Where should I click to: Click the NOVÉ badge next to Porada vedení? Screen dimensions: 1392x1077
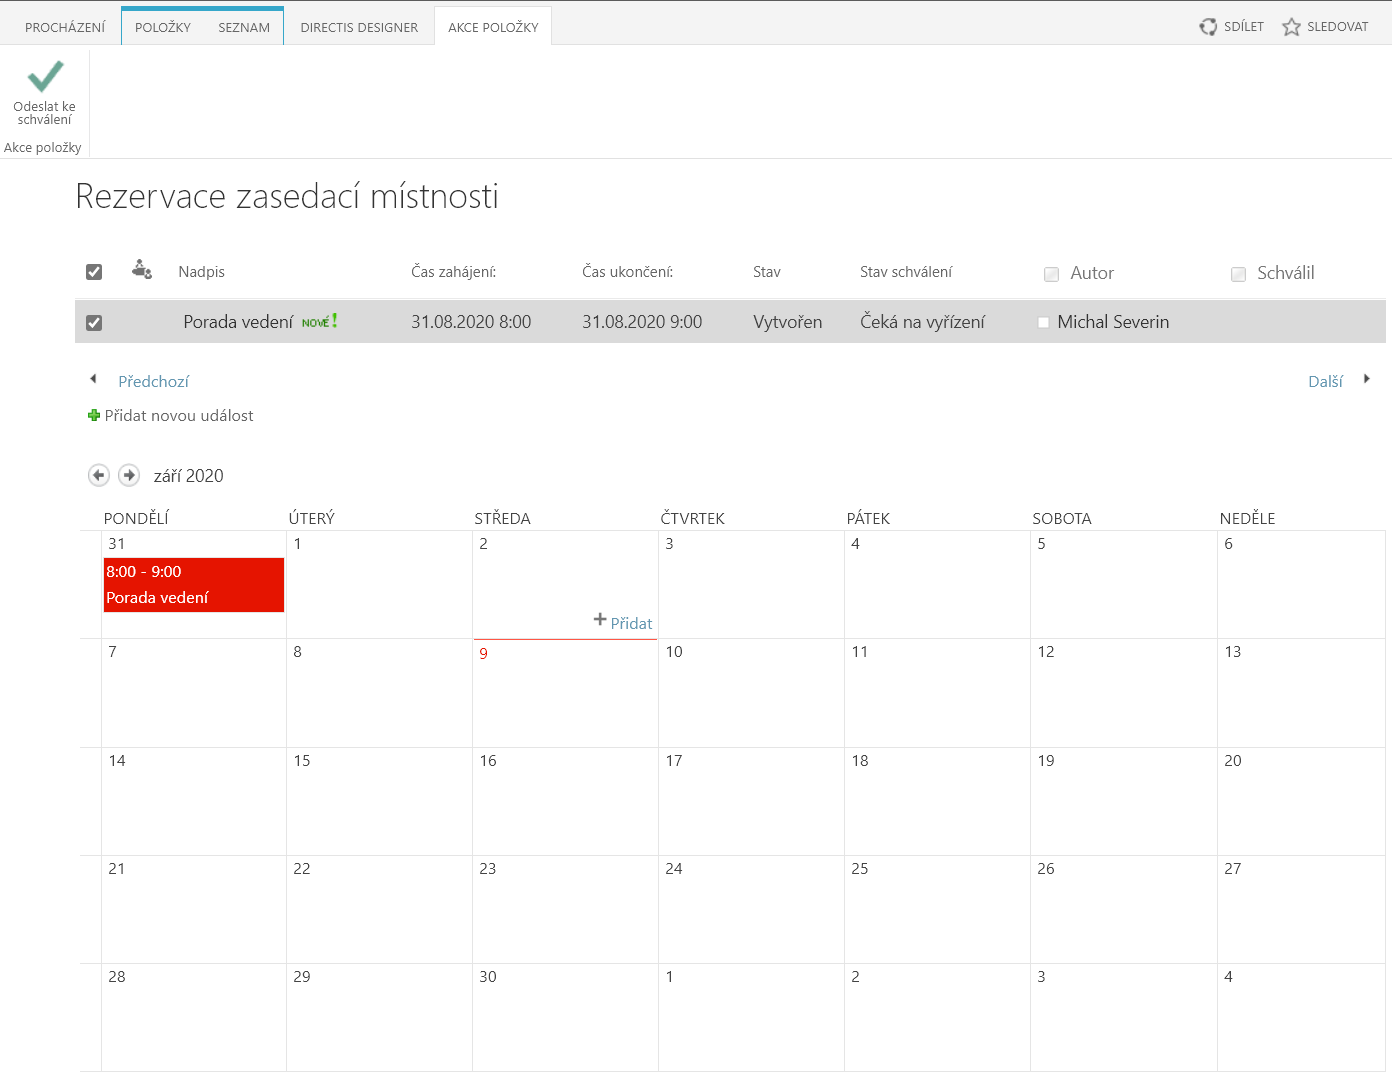coord(319,321)
